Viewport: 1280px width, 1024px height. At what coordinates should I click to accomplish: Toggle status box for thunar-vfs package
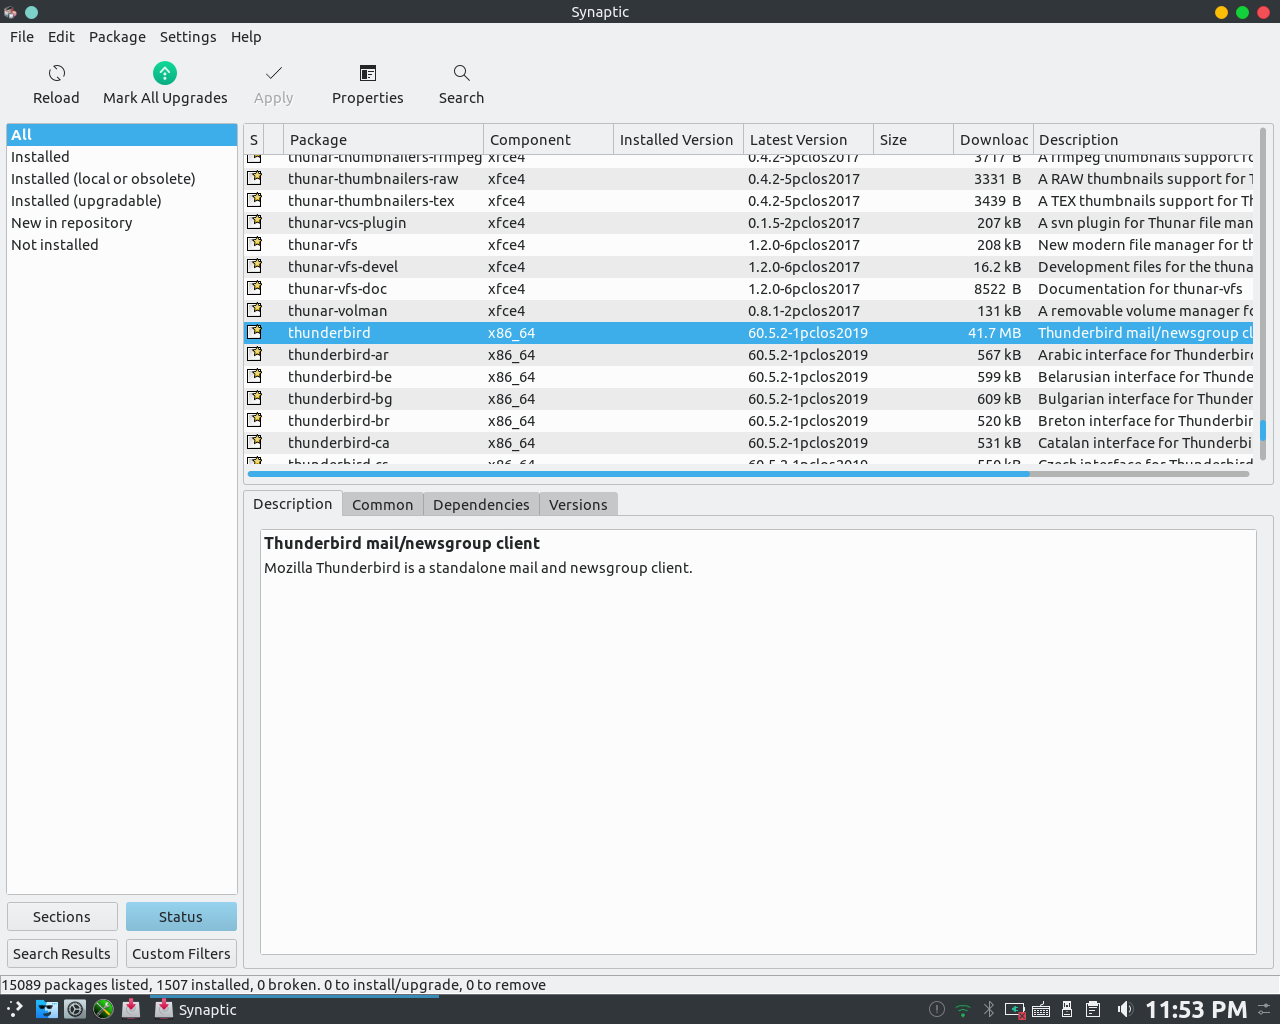tap(254, 244)
